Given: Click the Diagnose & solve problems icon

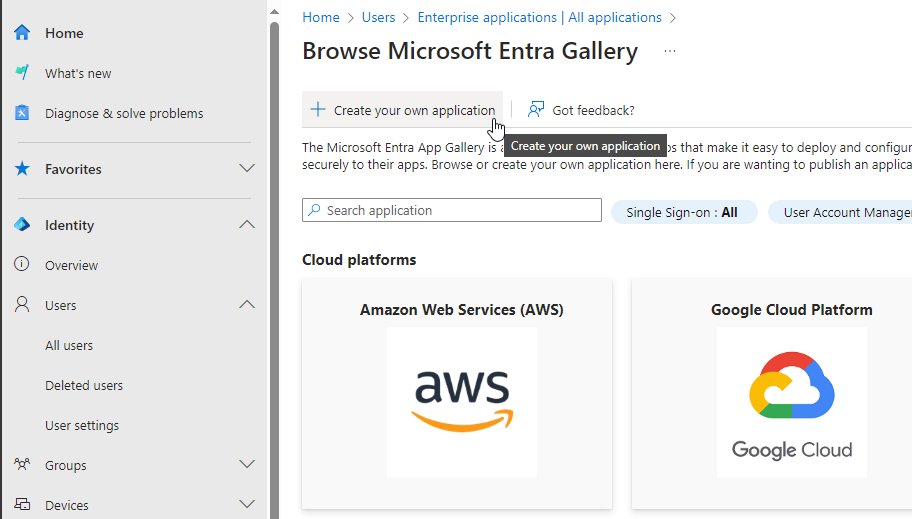Looking at the screenshot, I should (22, 112).
